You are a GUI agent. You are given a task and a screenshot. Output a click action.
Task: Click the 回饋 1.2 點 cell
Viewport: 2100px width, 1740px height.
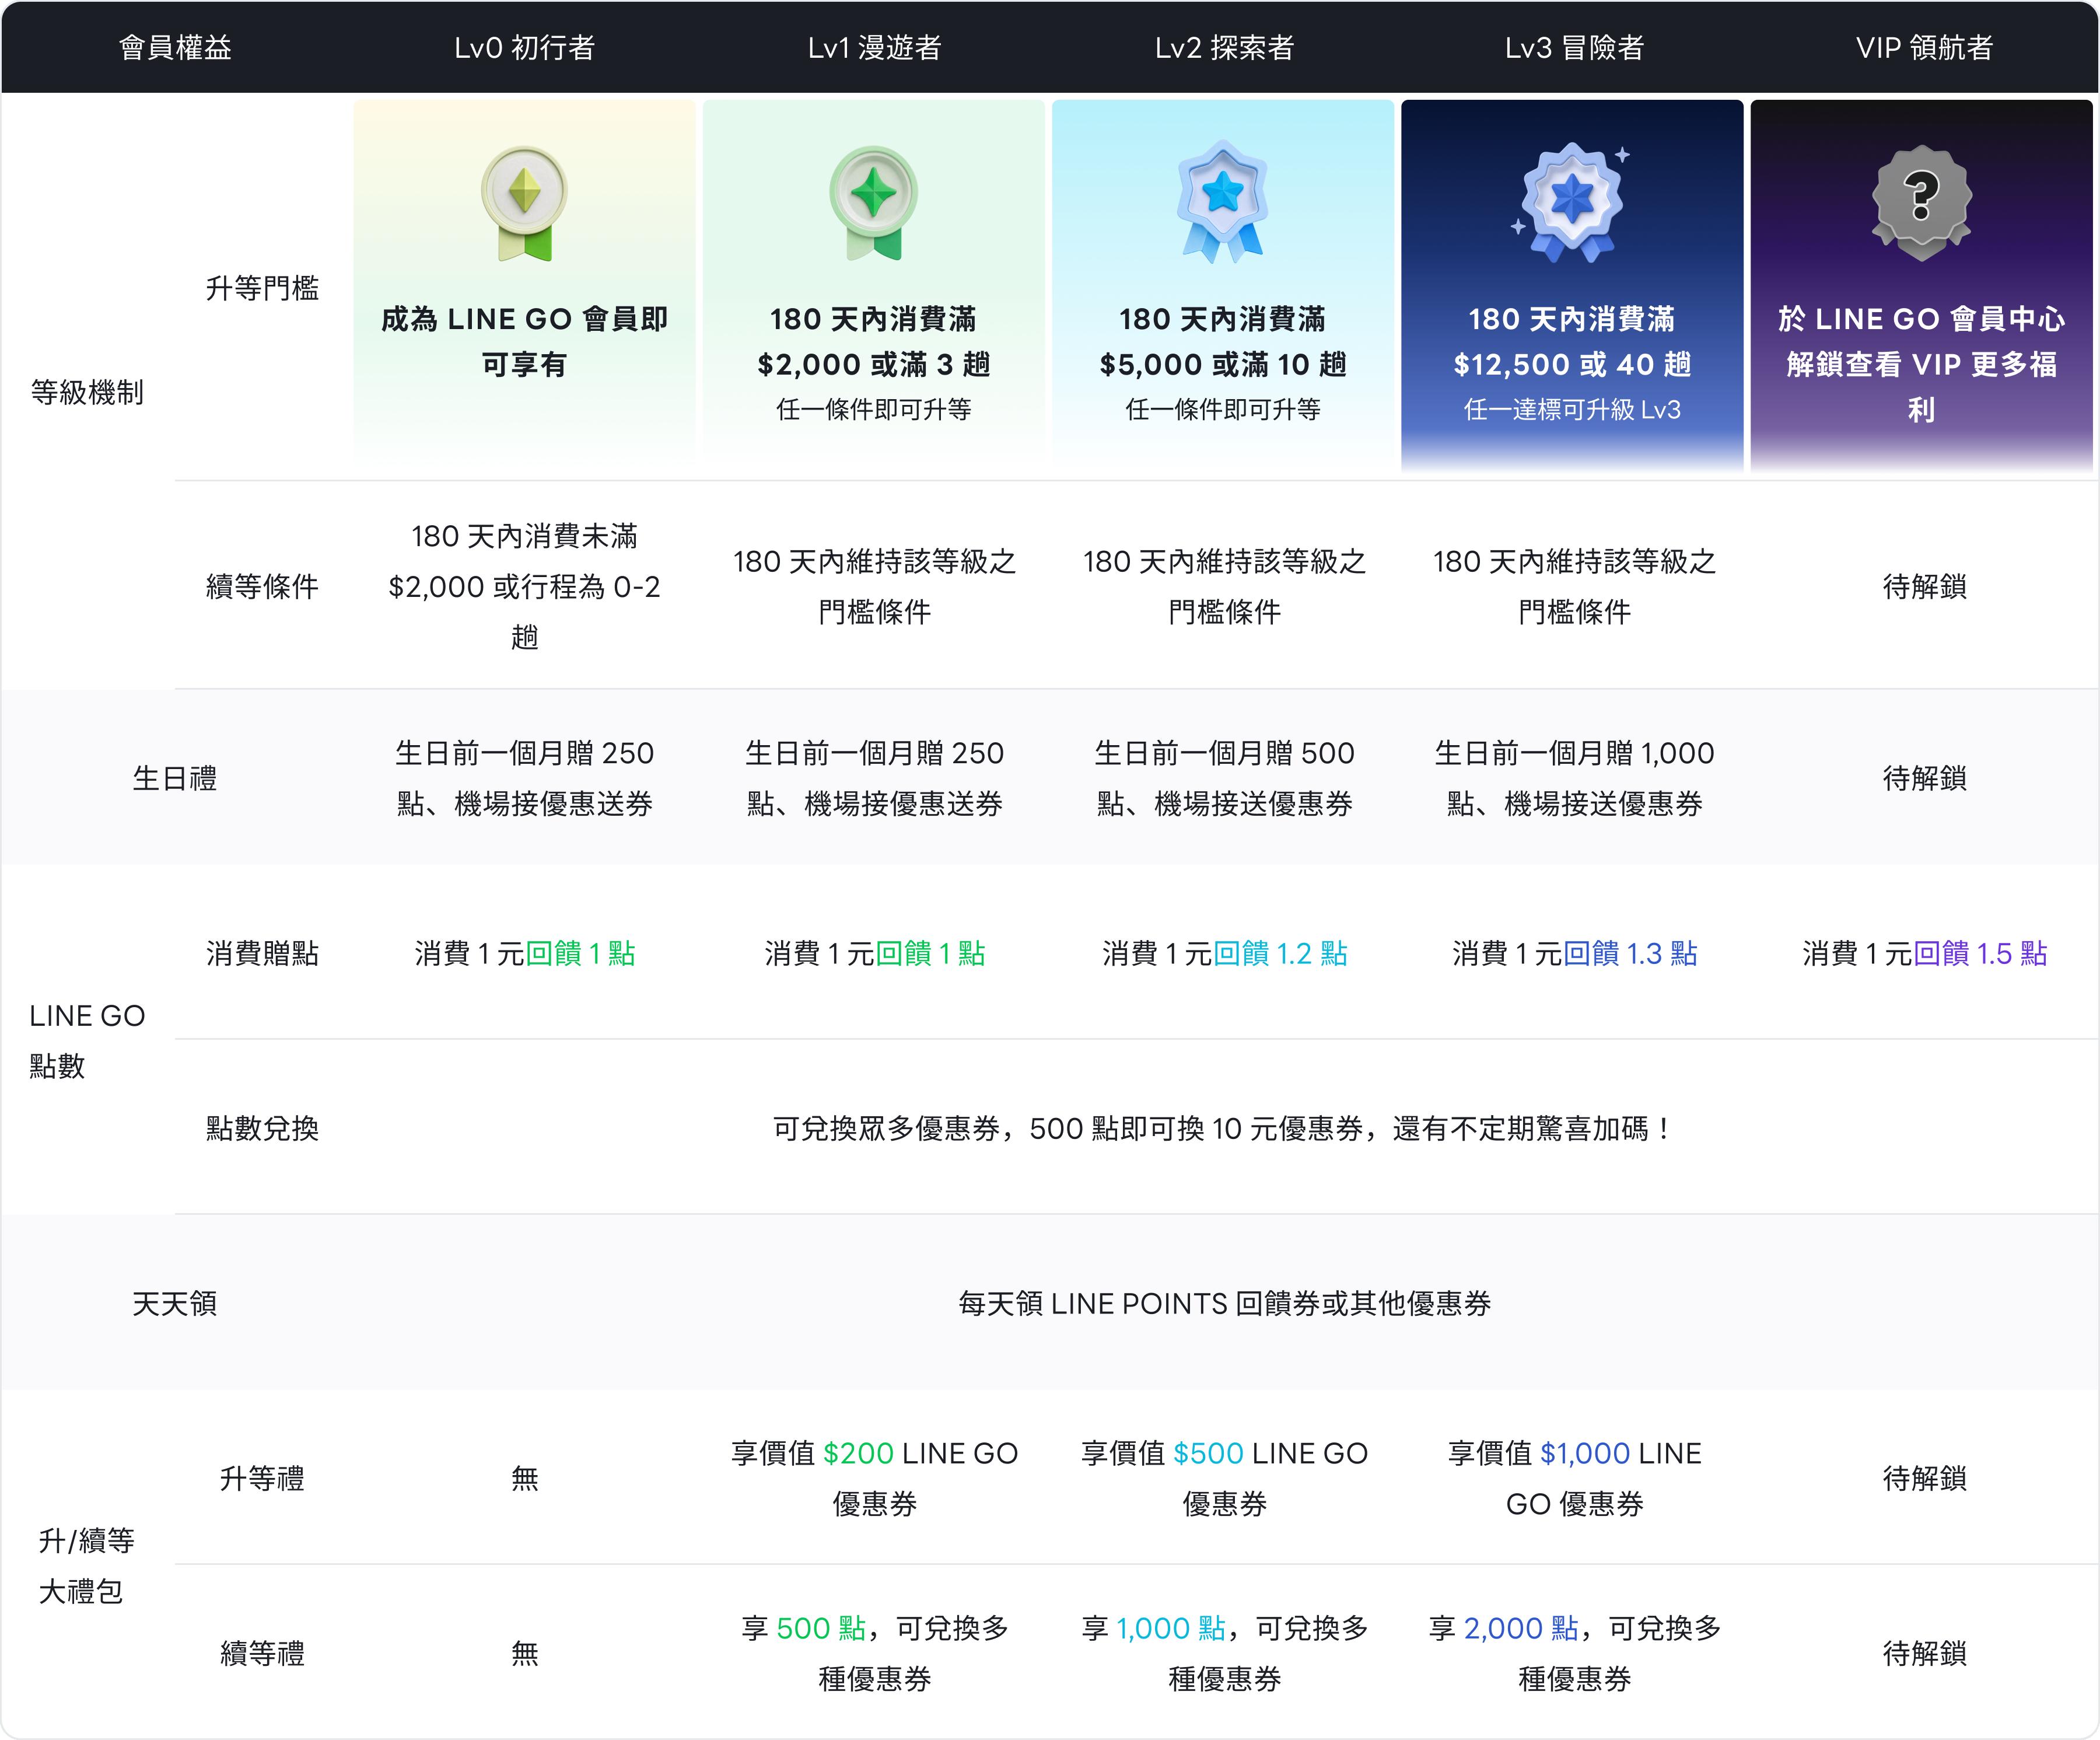[x=1224, y=953]
